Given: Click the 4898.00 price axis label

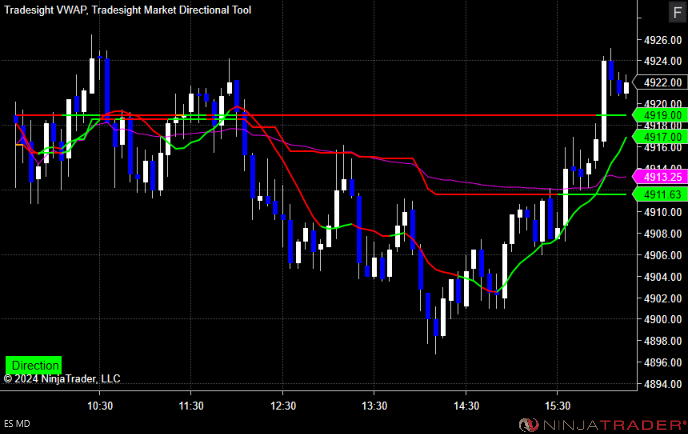Looking at the screenshot, I should point(663,341).
